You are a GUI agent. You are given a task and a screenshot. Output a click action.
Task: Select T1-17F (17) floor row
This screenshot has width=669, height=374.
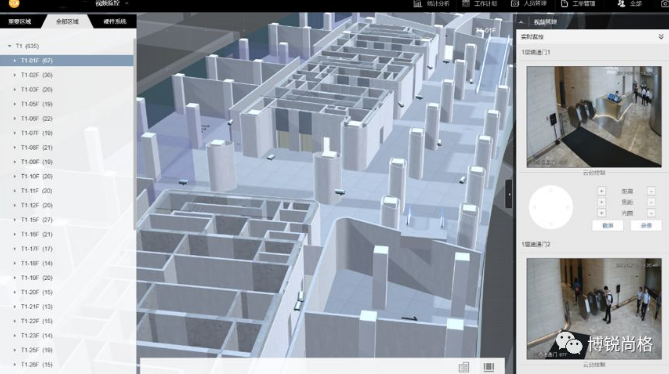[67, 249]
